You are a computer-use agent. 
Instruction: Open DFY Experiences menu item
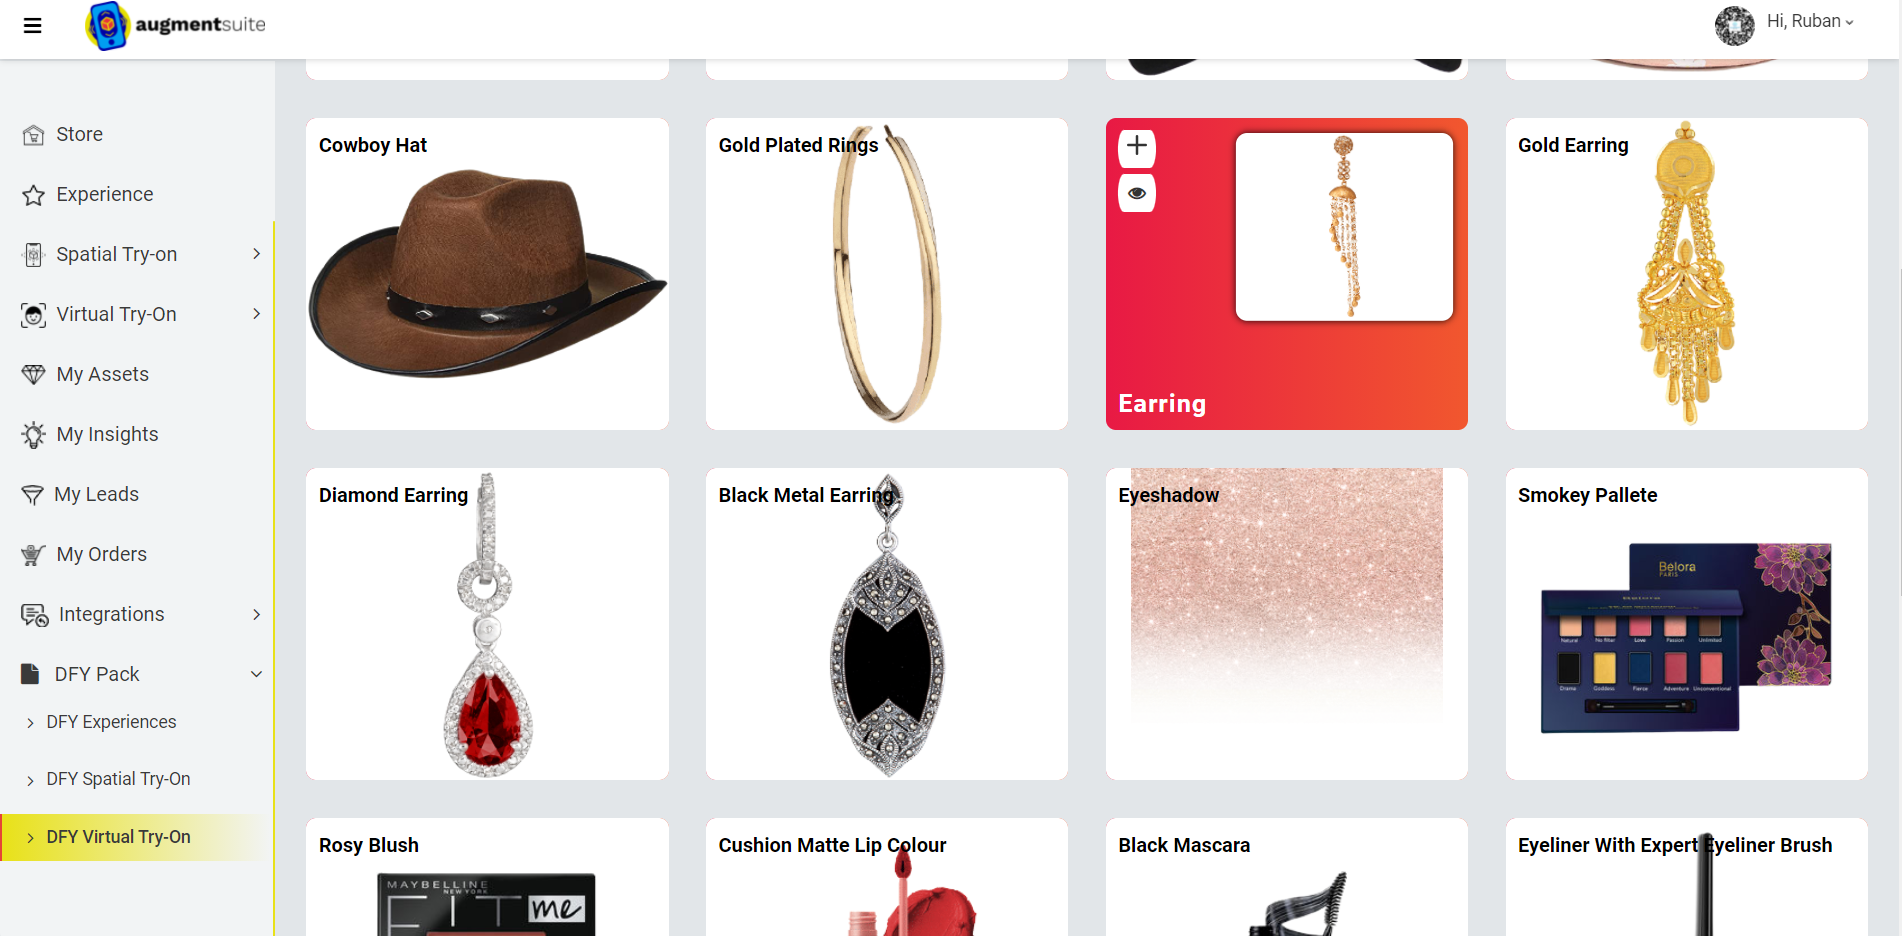111,722
